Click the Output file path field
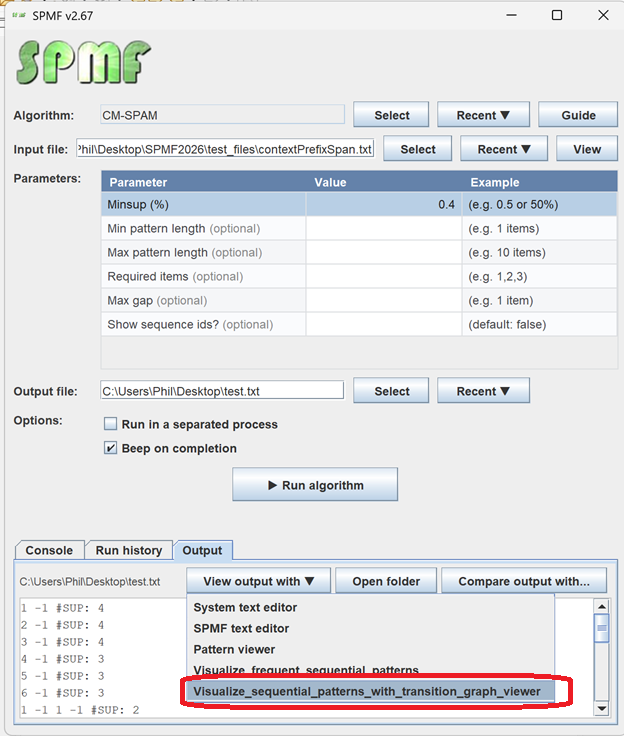 [x=222, y=391]
